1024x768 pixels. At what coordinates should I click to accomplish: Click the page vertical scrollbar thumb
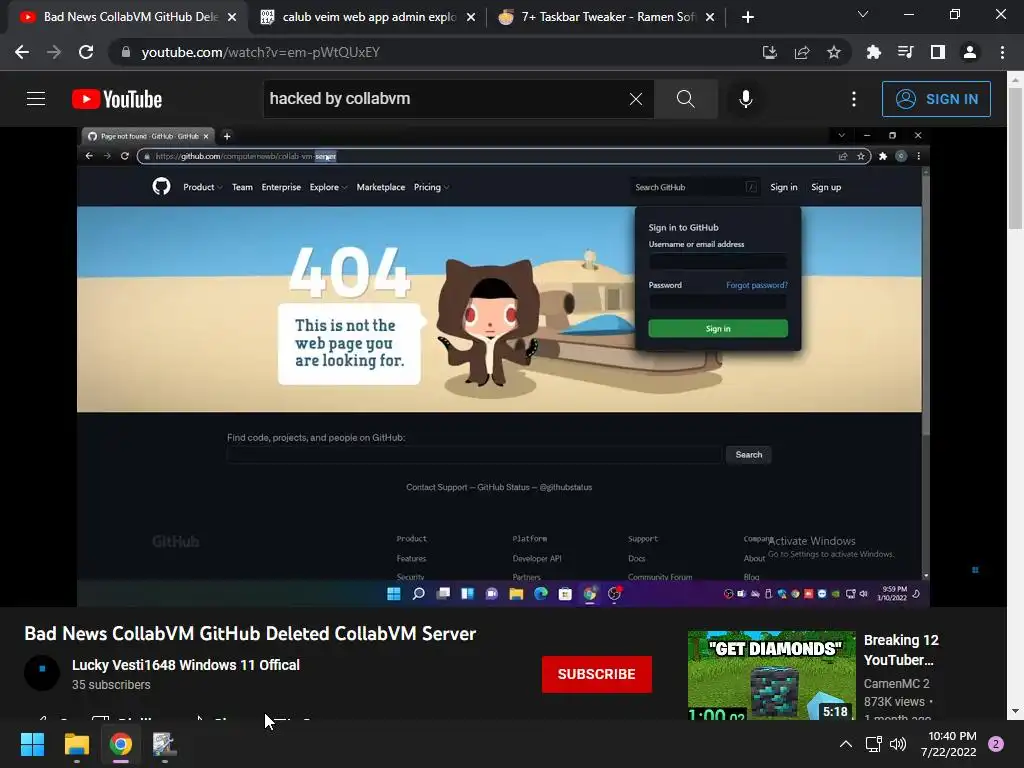(x=1015, y=159)
